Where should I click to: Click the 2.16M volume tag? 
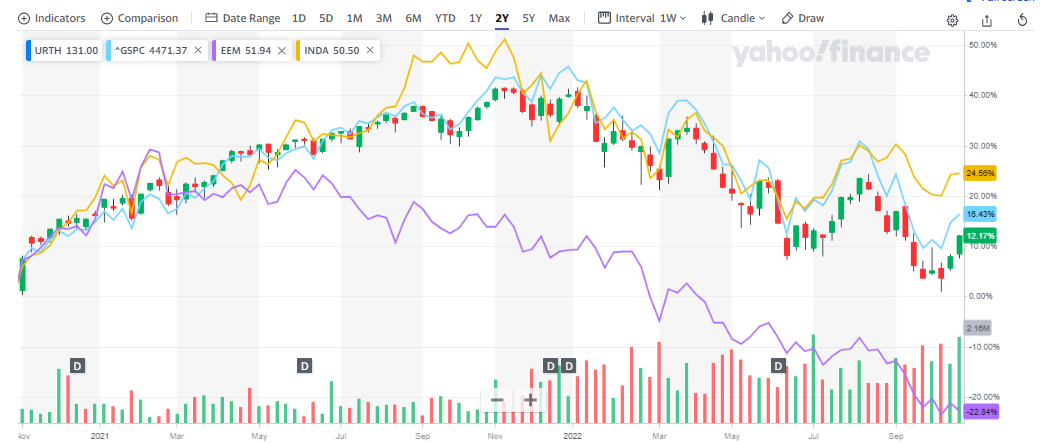[979, 329]
